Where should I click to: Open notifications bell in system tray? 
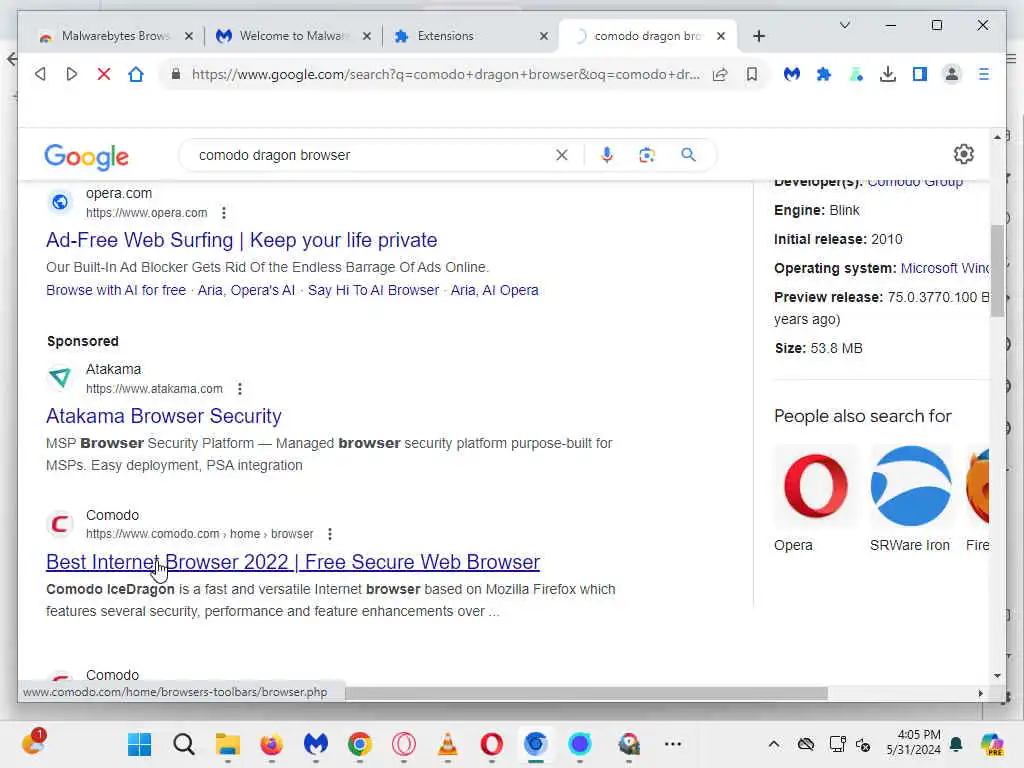[x=956, y=744]
